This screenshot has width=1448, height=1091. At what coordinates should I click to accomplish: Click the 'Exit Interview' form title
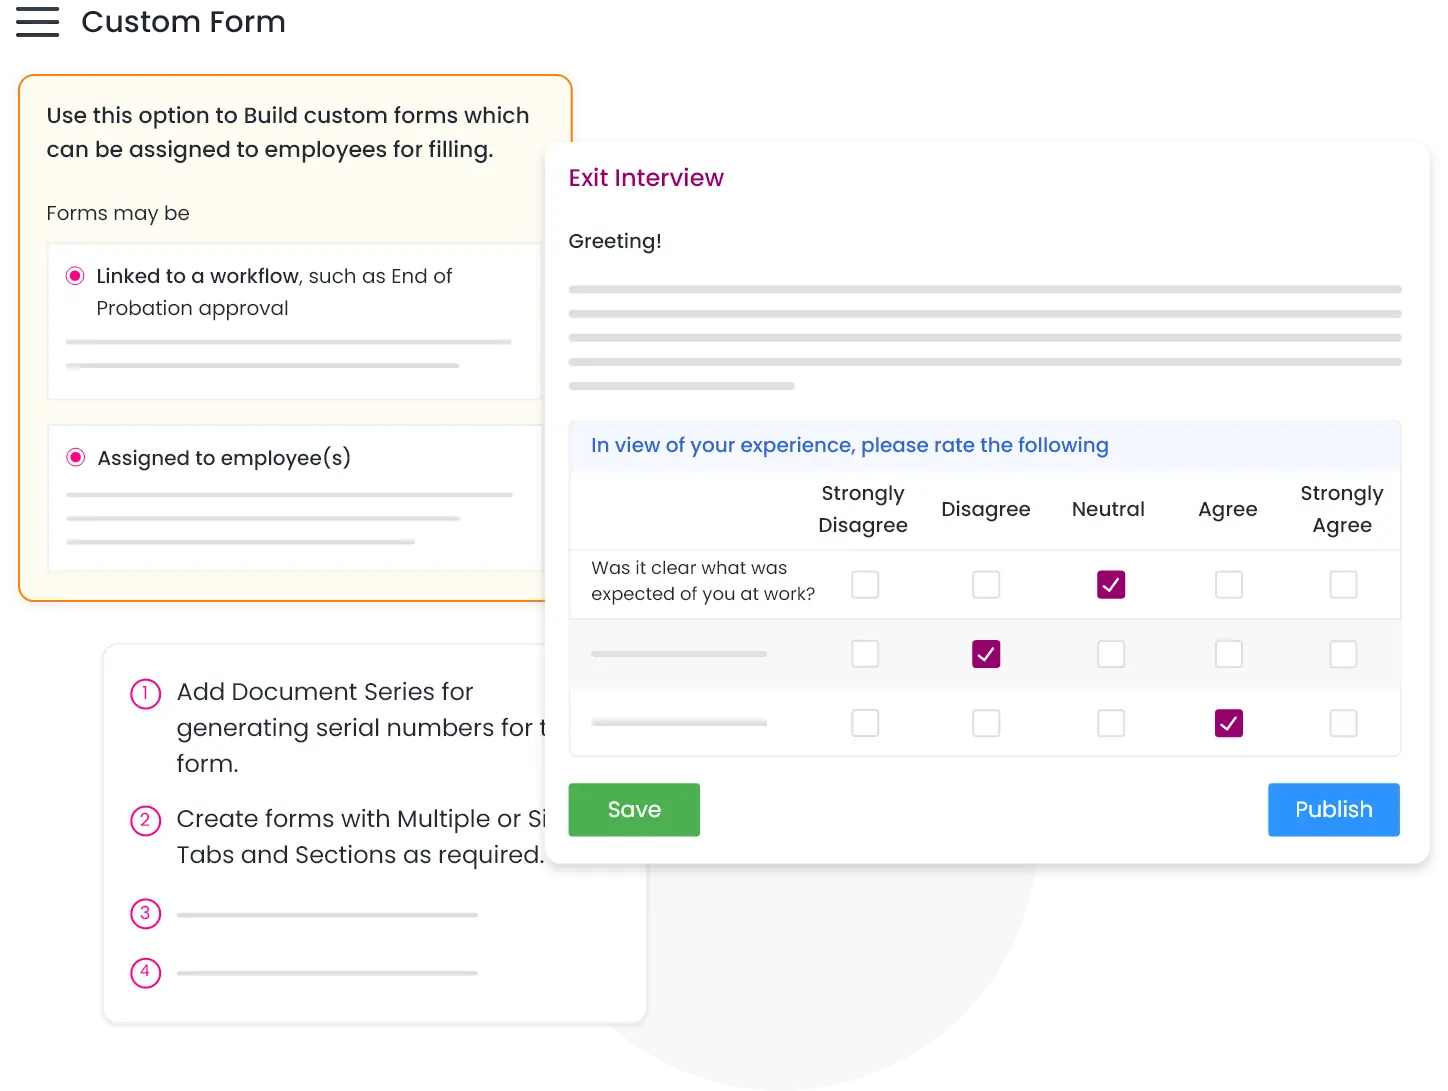coord(646,178)
